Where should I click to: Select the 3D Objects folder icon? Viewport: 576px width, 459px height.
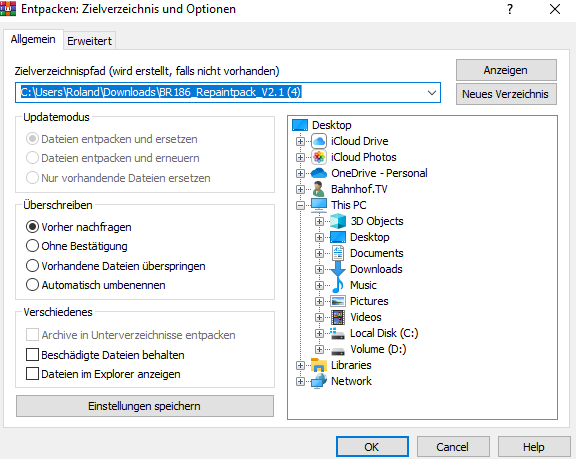click(338, 221)
